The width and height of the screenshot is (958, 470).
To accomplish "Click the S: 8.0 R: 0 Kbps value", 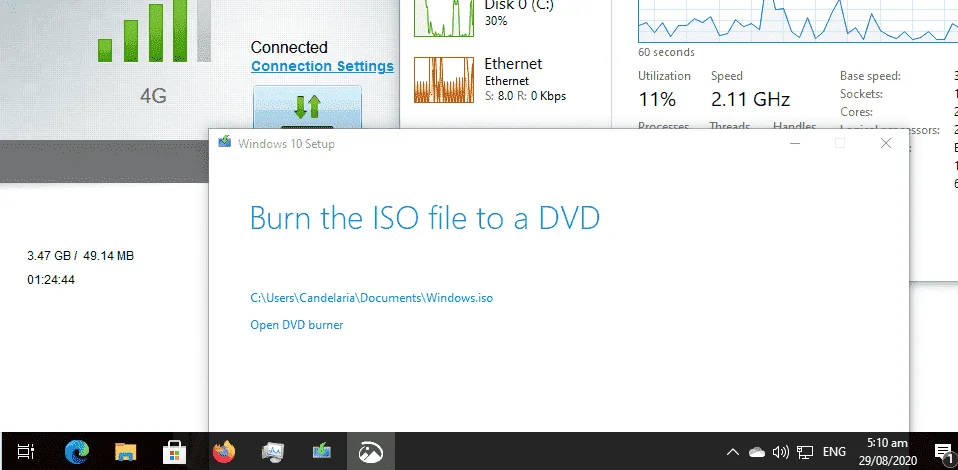I will pos(525,96).
